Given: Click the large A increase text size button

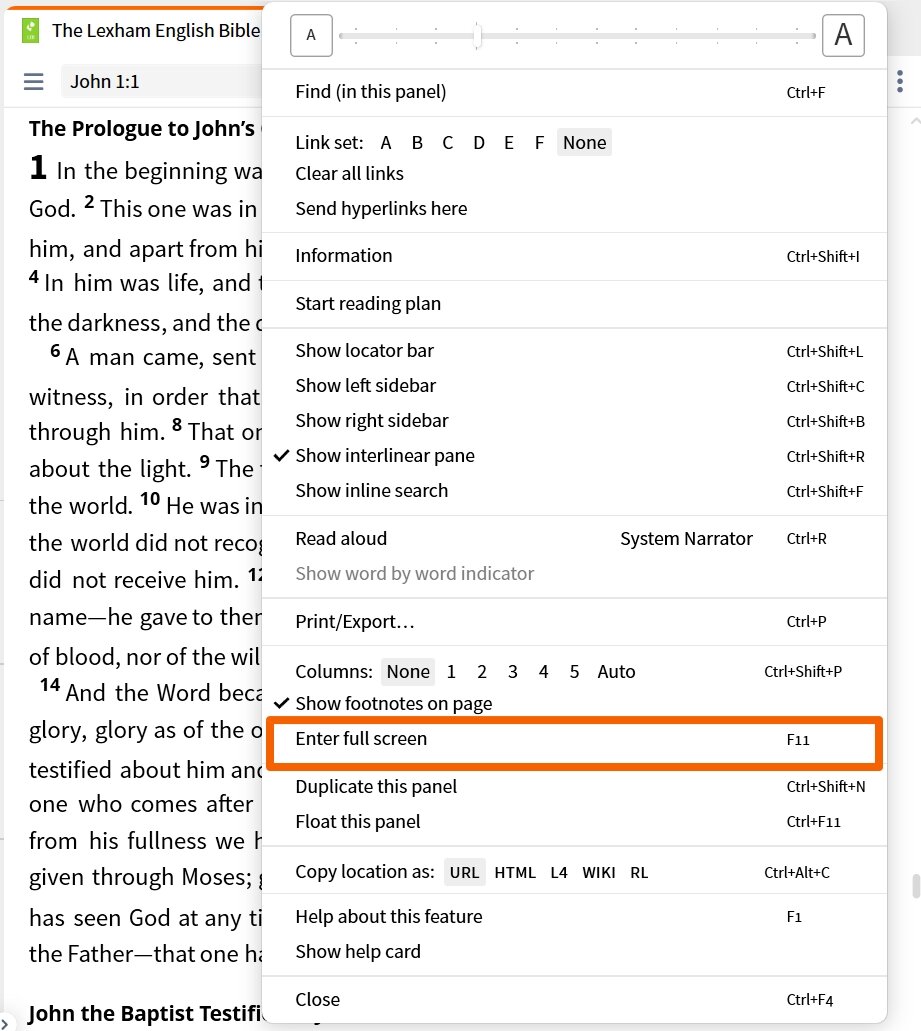Looking at the screenshot, I should pyautogui.click(x=843, y=35).
